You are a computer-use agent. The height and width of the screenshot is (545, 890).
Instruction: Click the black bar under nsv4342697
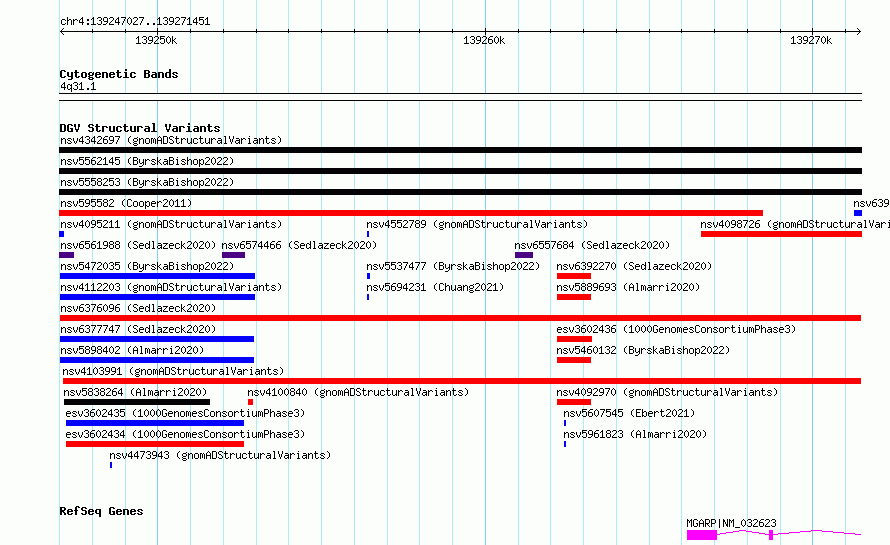pyautogui.click(x=460, y=150)
